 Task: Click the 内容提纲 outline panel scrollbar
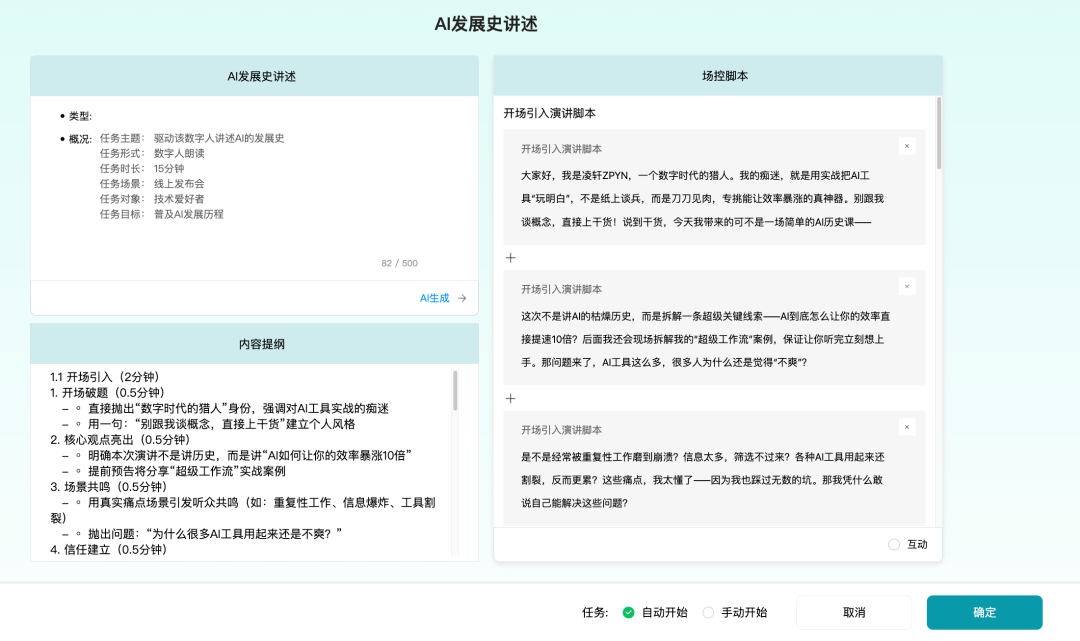(x=455, y=392)
